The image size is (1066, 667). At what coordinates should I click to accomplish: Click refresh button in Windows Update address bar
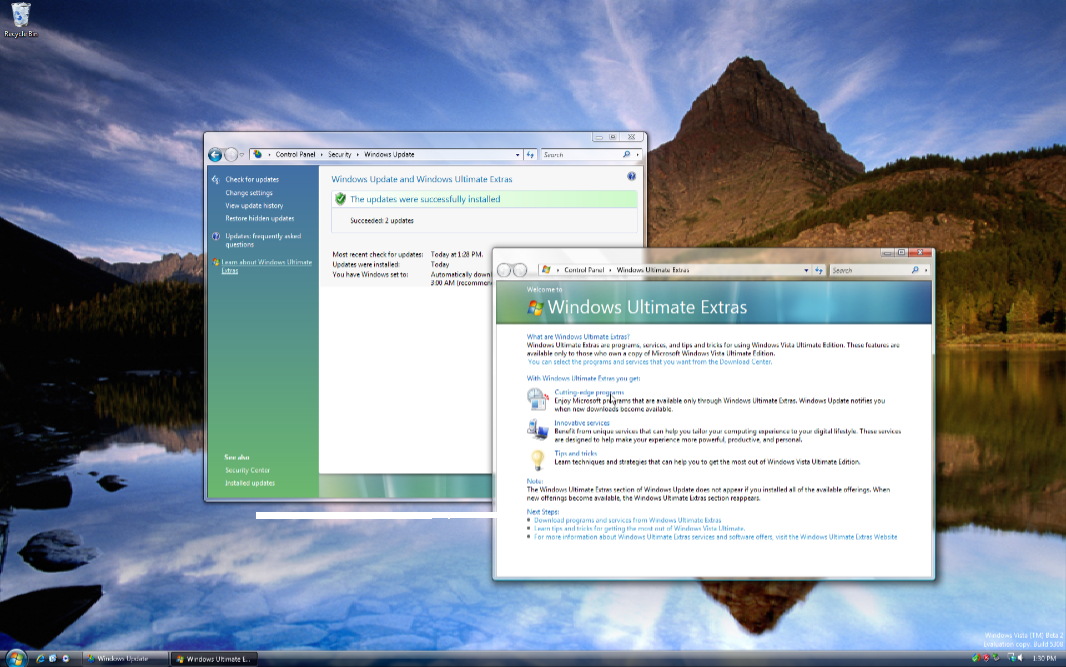click(x=531, y=155)
